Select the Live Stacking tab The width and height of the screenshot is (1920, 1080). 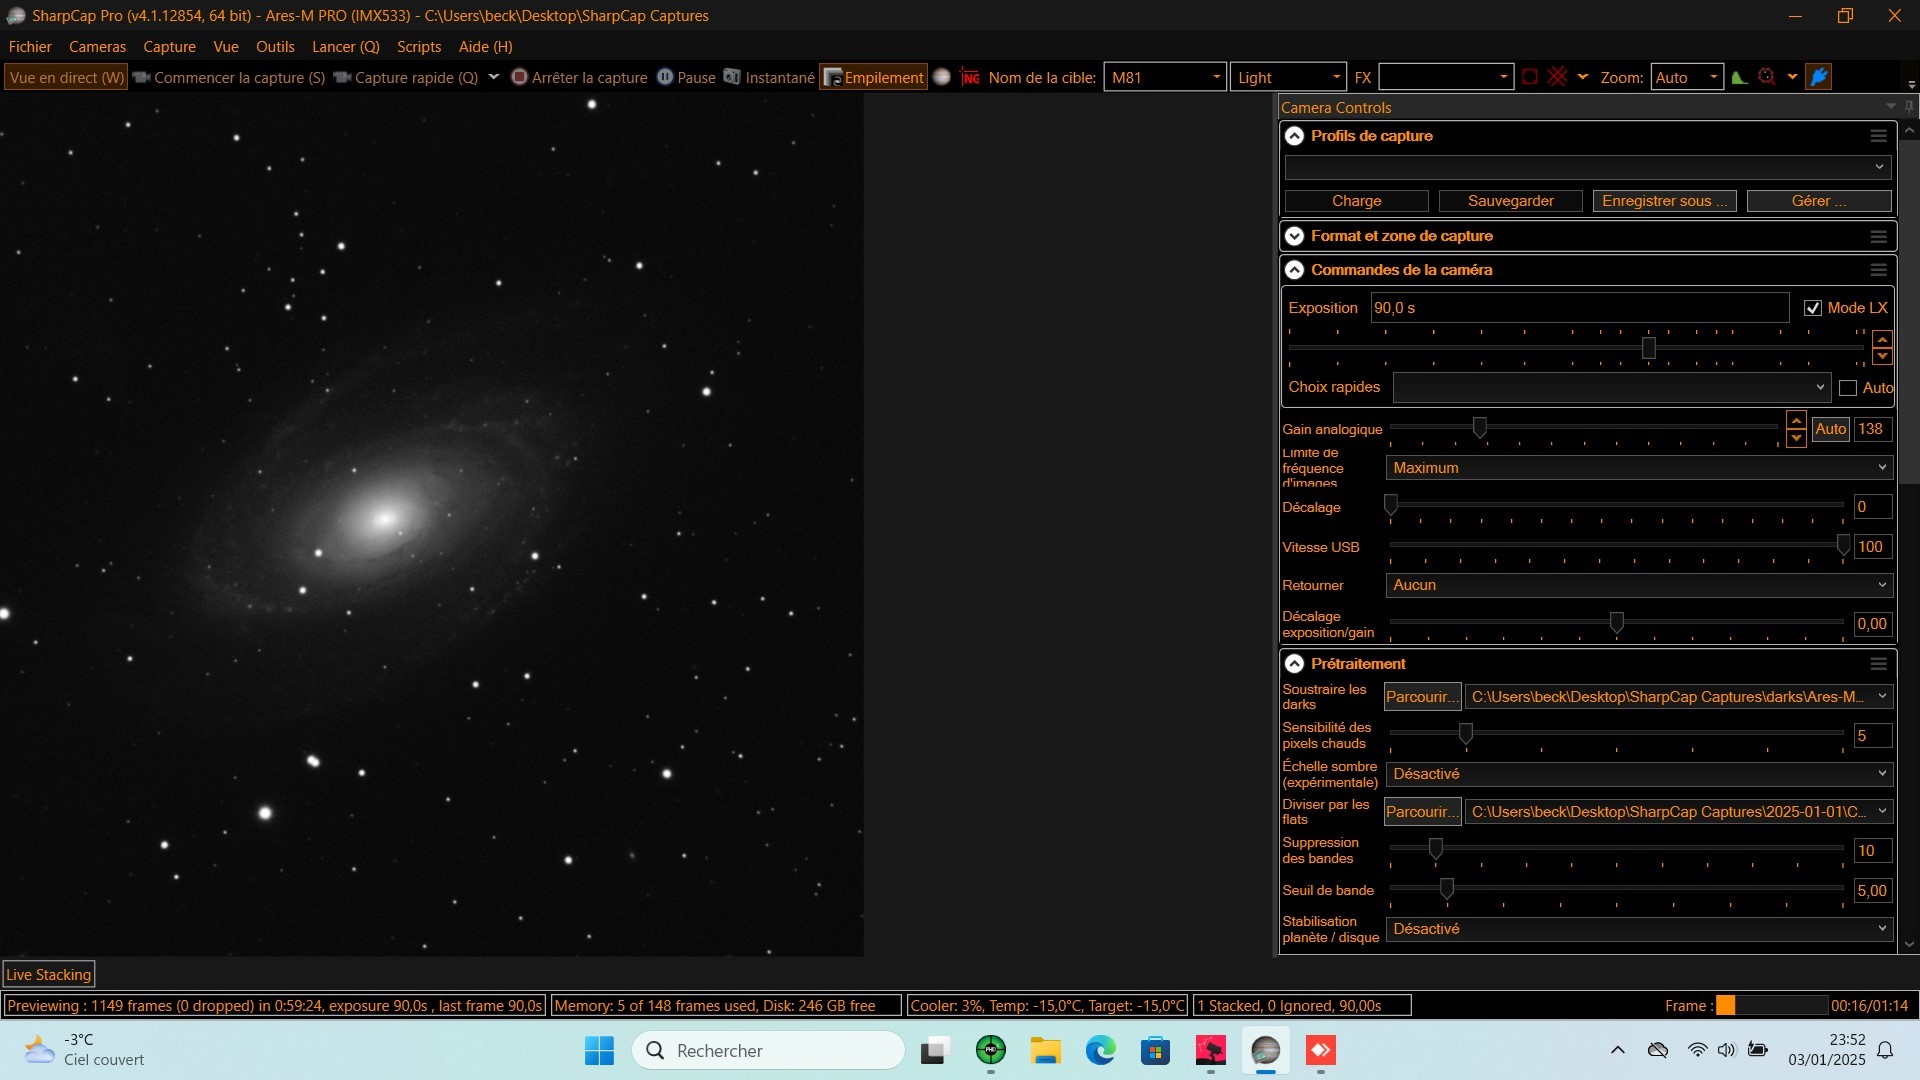49,975
